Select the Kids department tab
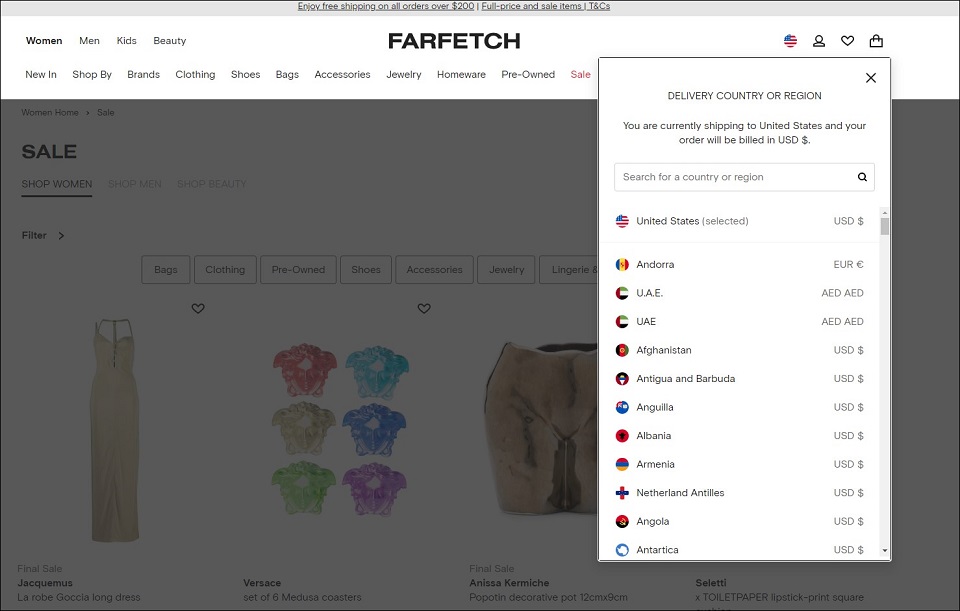This screenshot has height=611, width=960. [x=127, y=41]
